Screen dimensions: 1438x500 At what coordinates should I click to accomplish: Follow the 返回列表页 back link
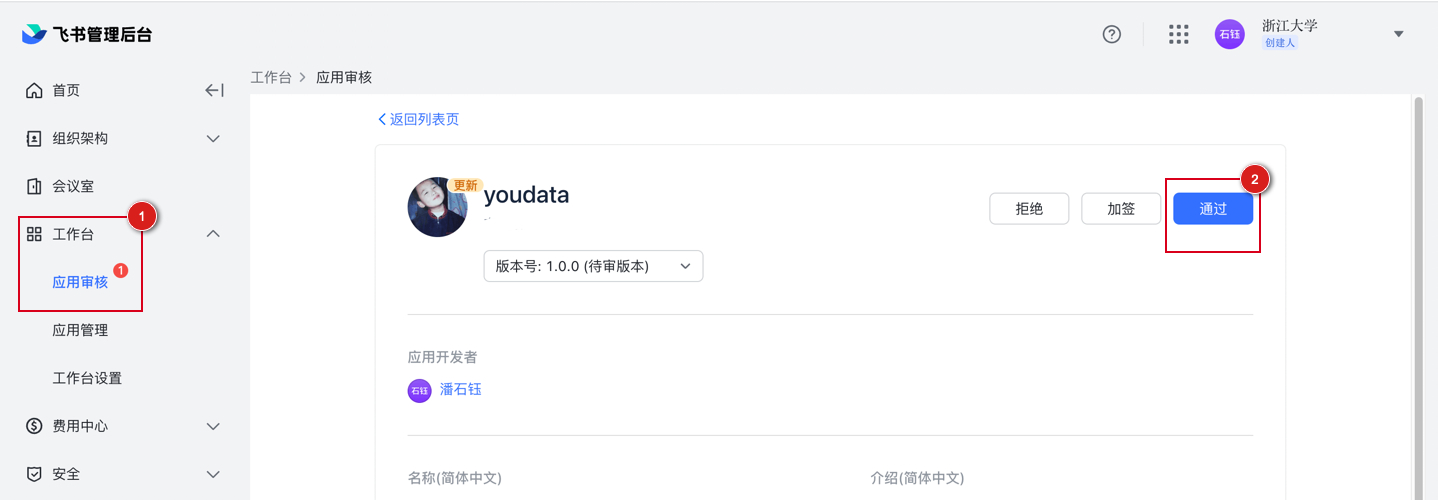(419, 119)
